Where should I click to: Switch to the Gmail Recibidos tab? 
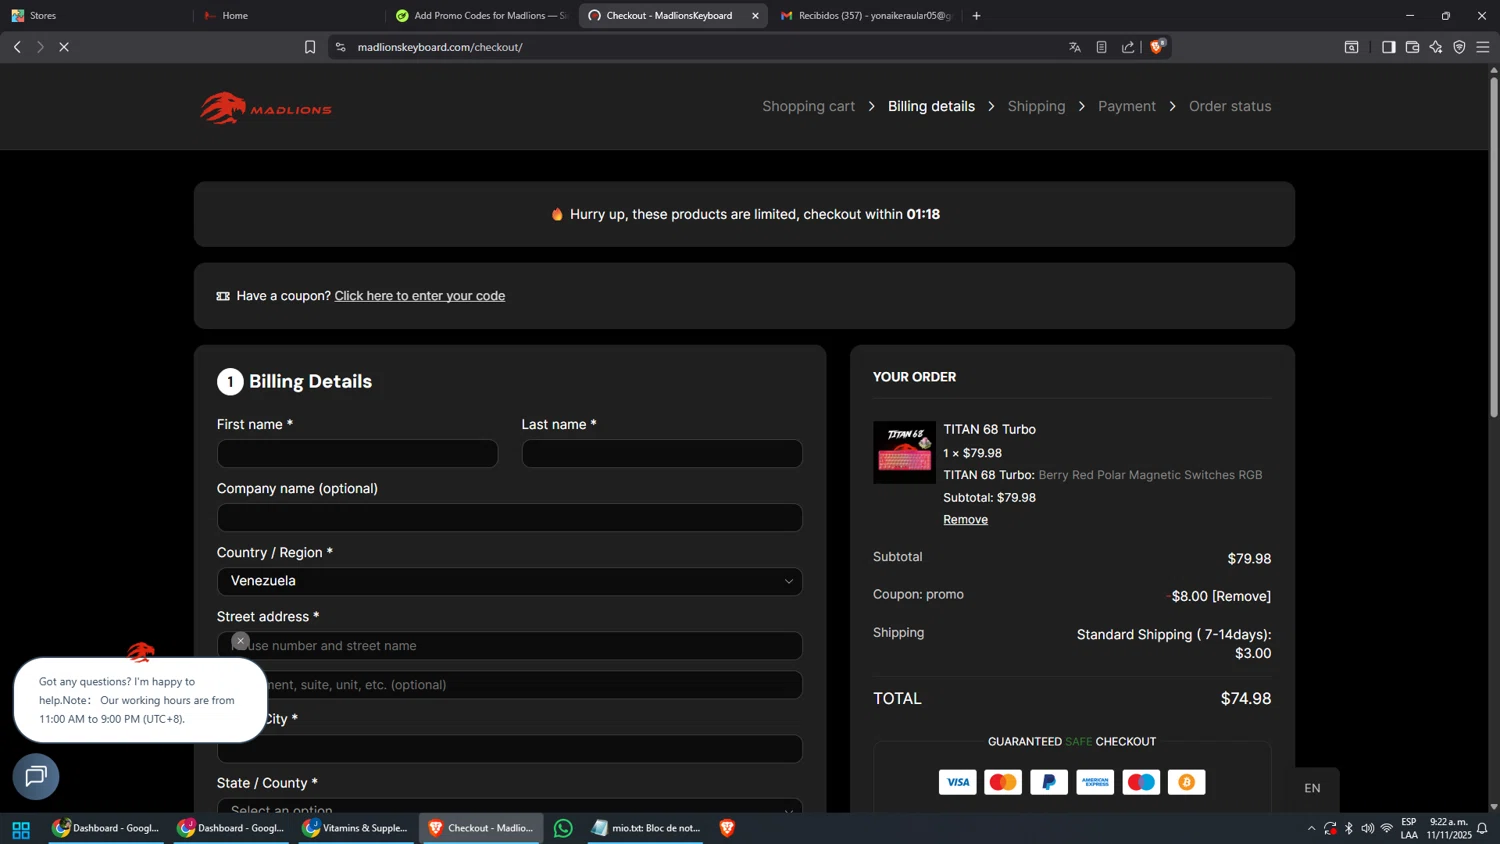(866, 15)
